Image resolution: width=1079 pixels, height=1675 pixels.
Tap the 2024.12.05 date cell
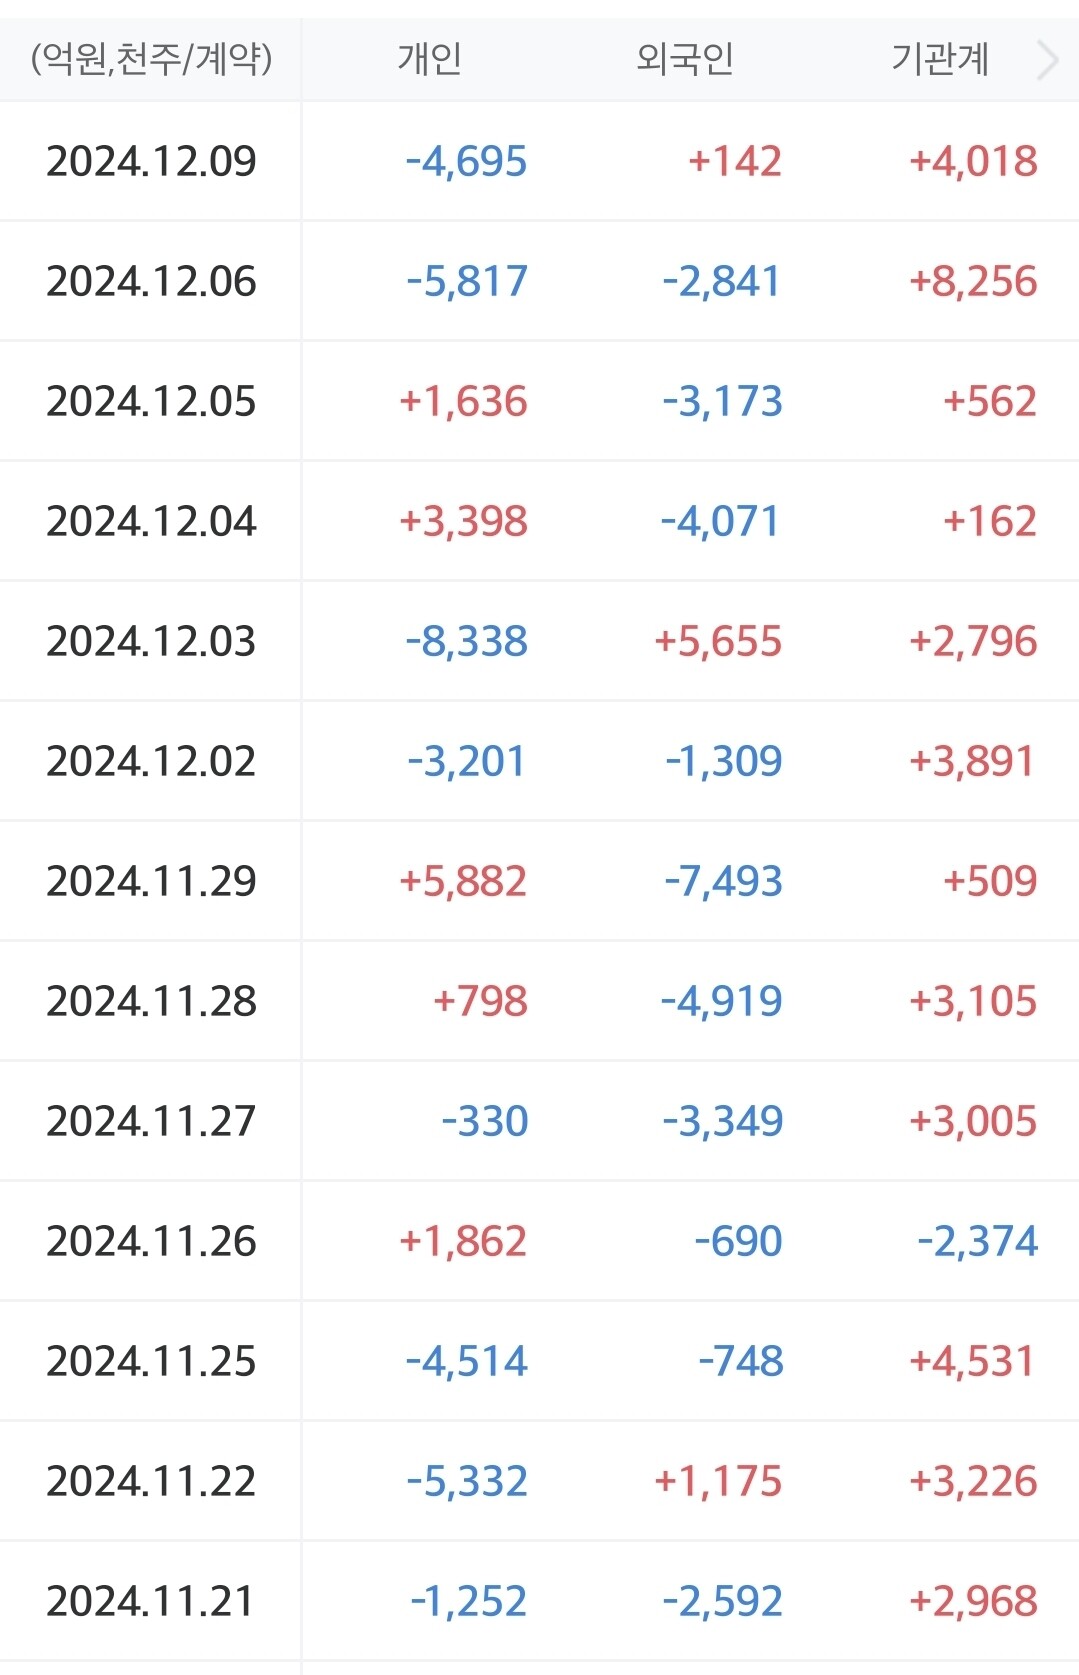[x=151, y=402]
